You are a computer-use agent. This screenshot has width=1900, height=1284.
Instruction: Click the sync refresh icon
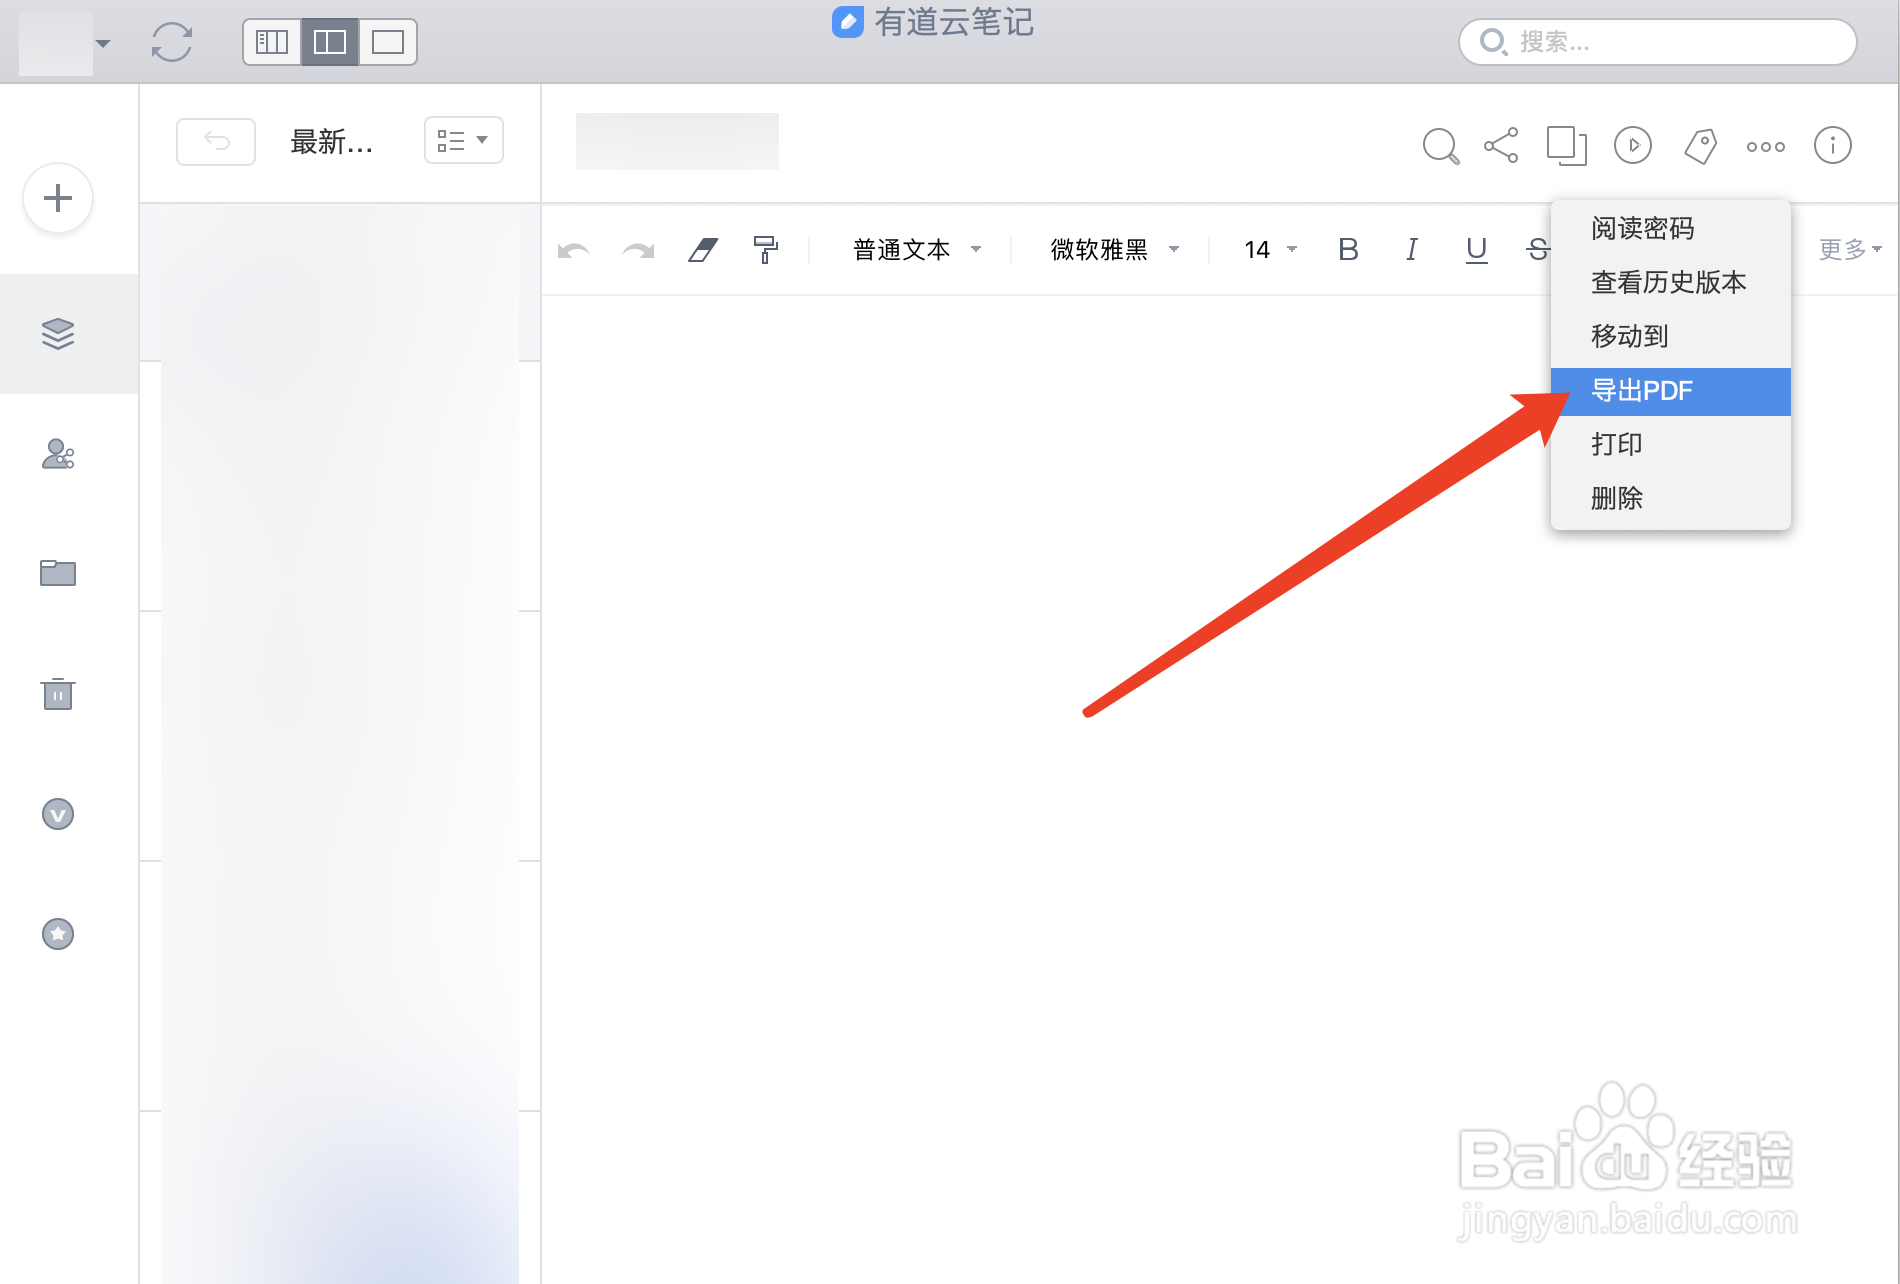(x=172, y=42)
